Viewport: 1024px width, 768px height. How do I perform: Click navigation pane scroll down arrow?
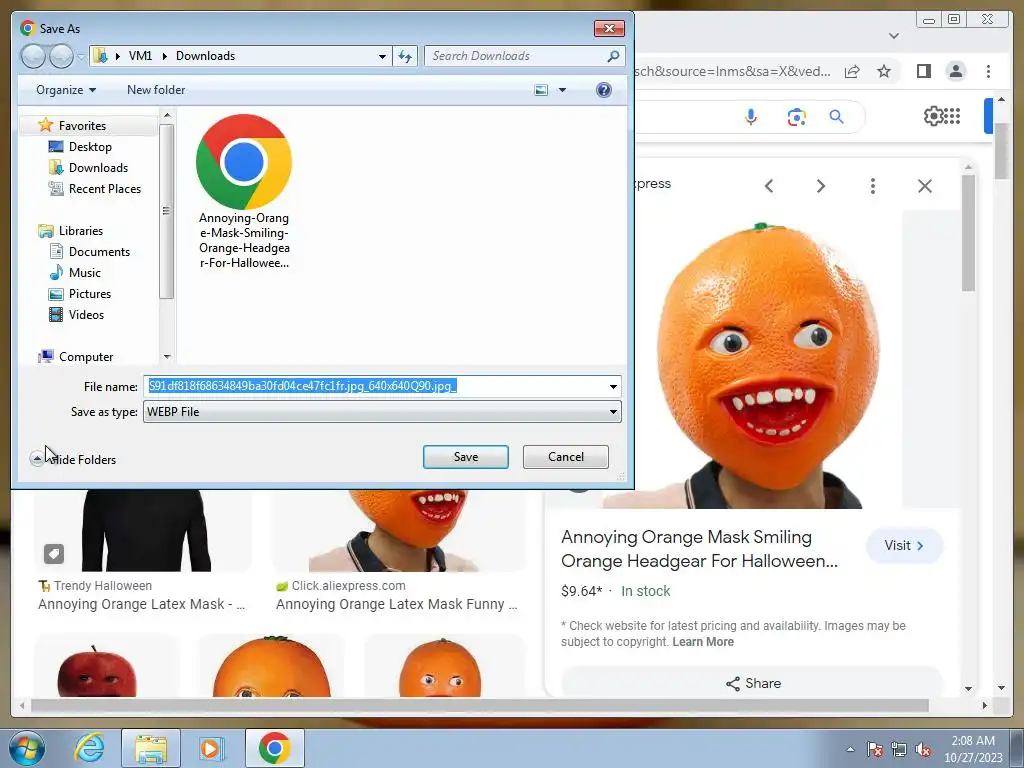tap(167, 357)
